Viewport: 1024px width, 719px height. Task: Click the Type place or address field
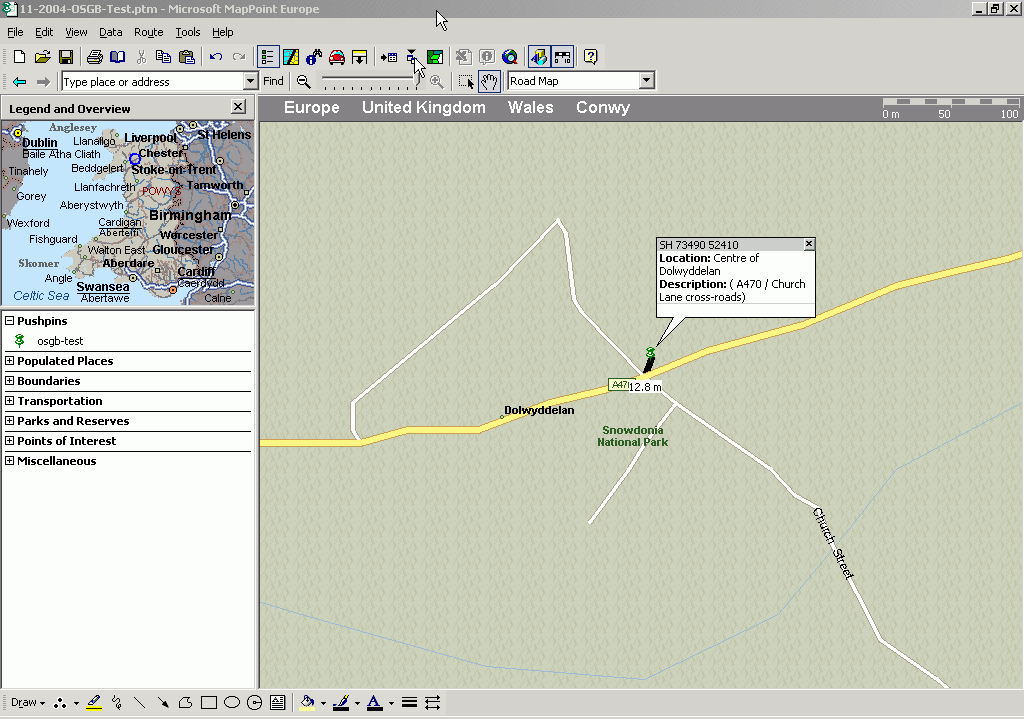150,82
